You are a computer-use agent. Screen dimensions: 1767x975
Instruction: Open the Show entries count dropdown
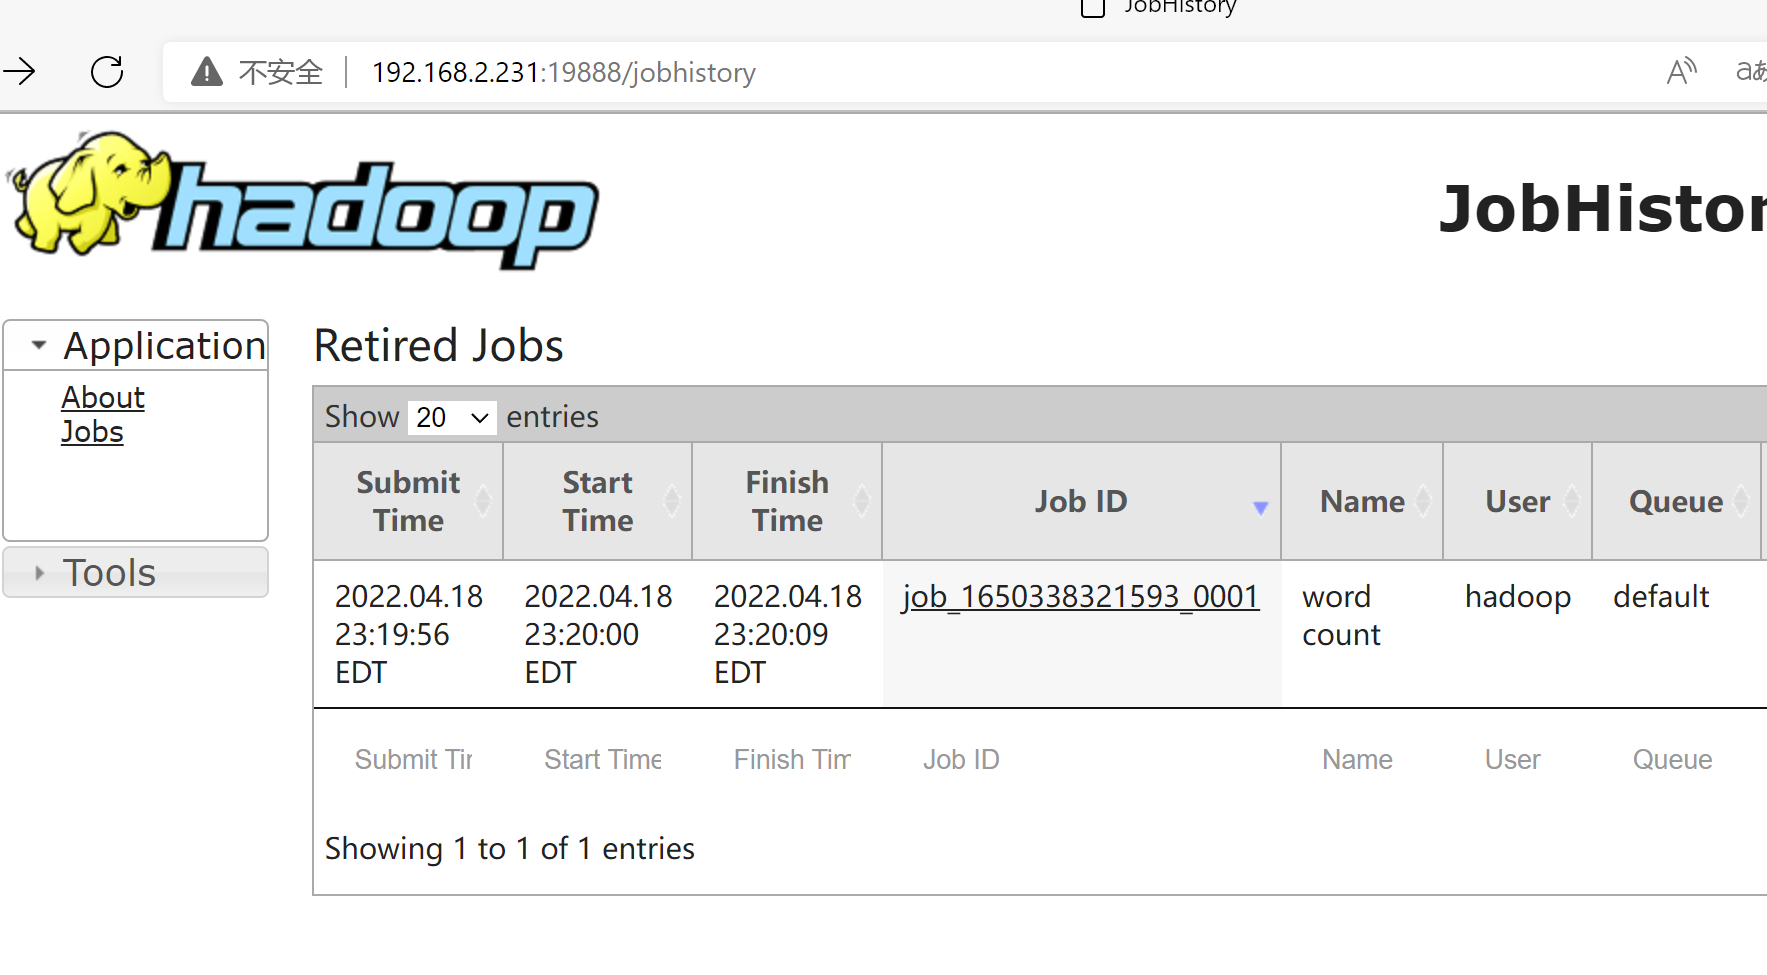click(452, 417)
